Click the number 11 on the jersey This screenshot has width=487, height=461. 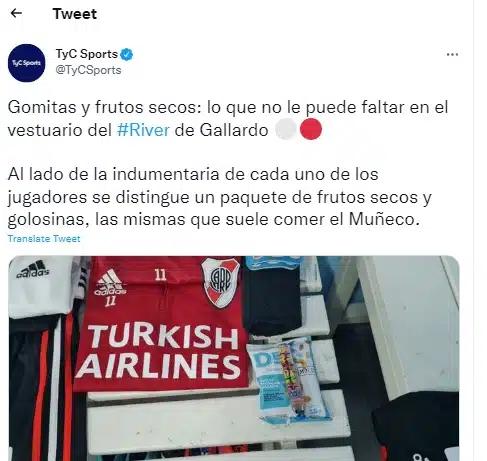coord(160,275)
